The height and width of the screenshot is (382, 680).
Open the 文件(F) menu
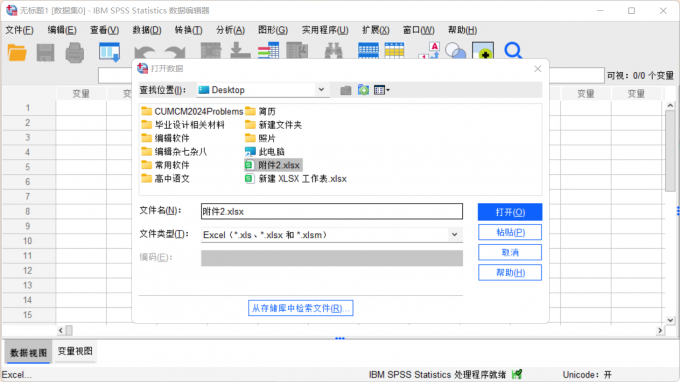(19, 30)
